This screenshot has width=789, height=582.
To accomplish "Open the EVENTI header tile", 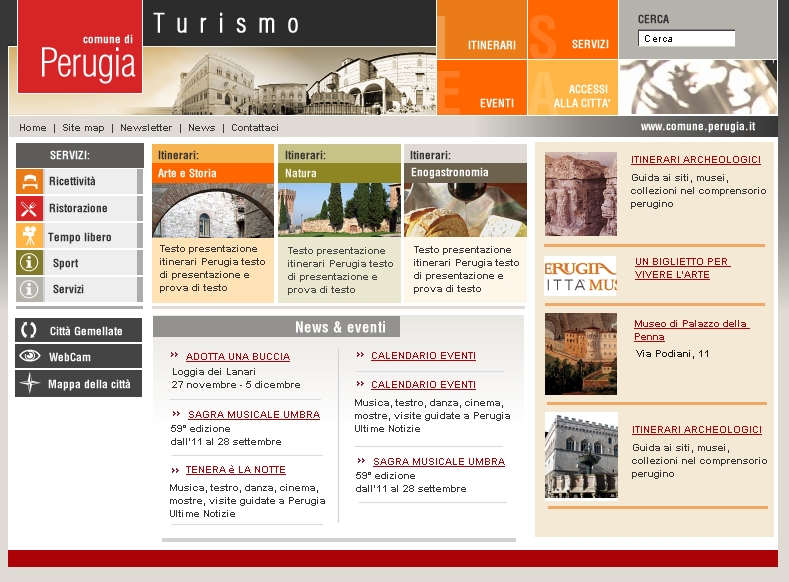I will pos(482,88).
